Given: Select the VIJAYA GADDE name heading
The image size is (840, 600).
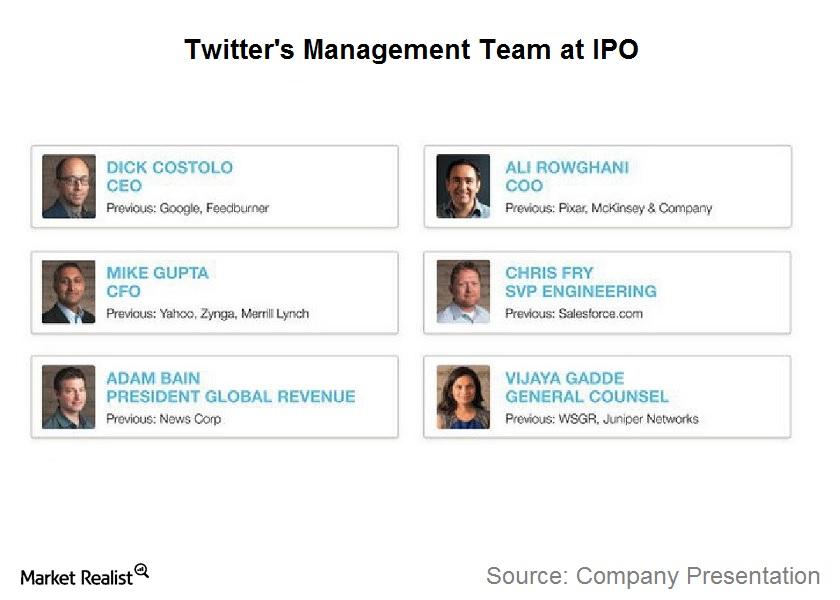Looking at the screenshot, I should 564,378.
